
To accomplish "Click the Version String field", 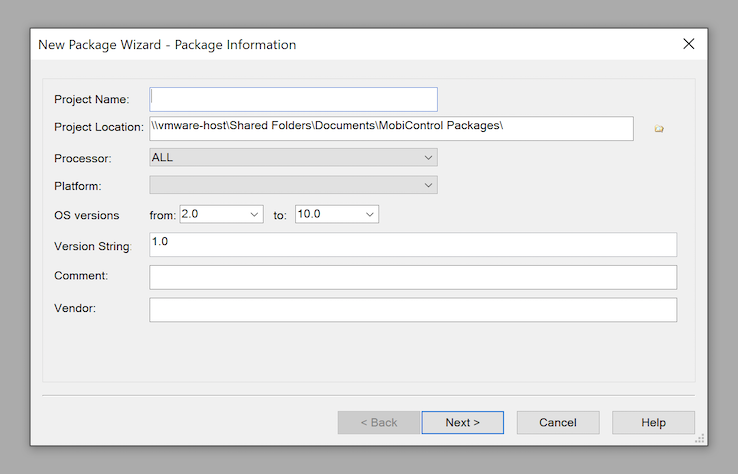I will coord(413,244).
